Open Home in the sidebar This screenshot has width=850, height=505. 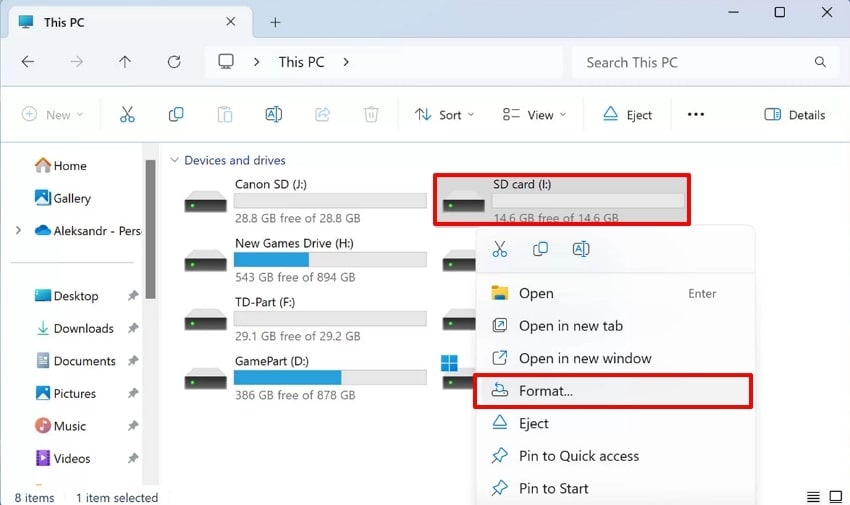click(60, 165)
